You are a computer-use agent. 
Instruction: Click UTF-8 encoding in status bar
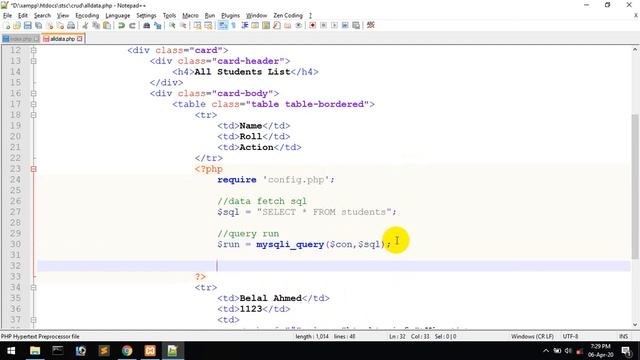point(570,336)
